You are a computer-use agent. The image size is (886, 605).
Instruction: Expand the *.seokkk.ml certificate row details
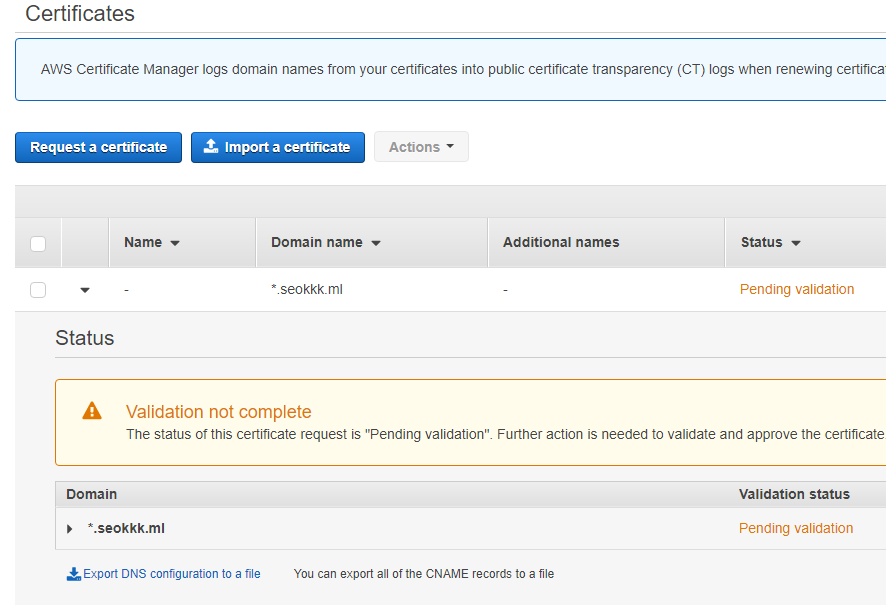click(x=84, y=289)
